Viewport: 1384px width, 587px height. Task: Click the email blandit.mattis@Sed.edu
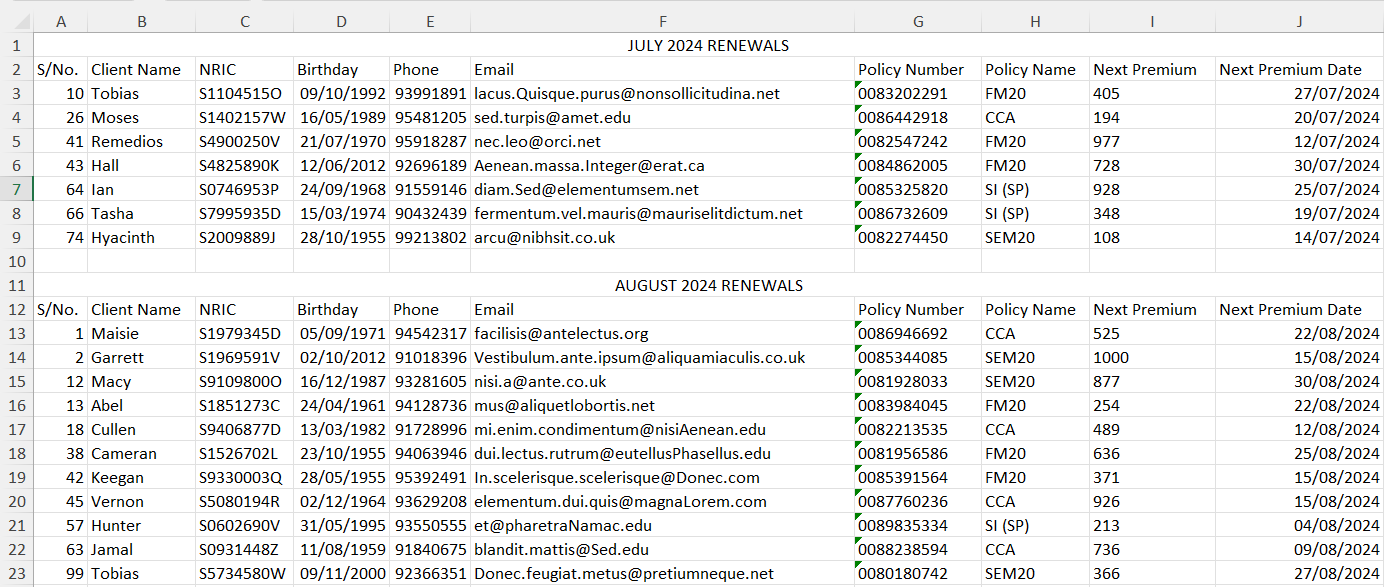(x=561, y=549)
